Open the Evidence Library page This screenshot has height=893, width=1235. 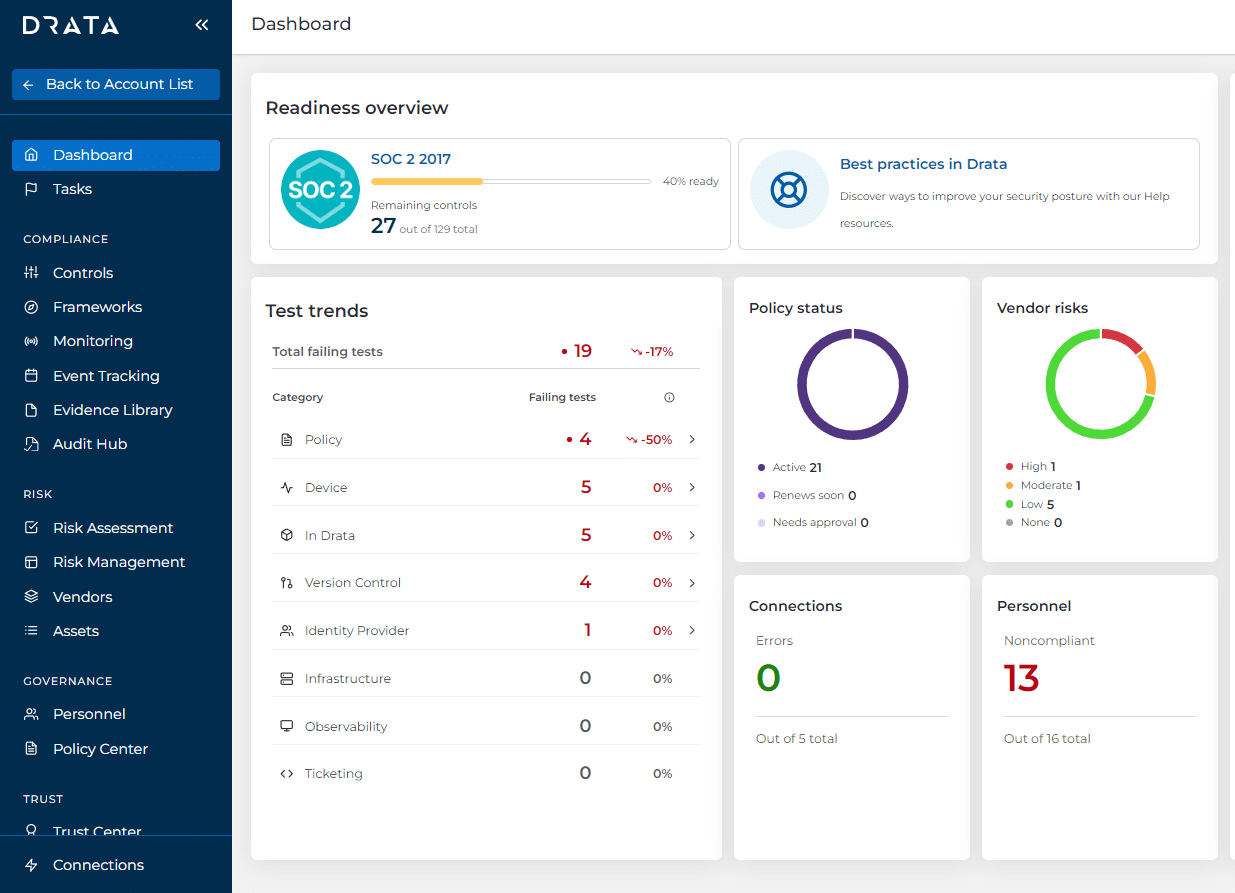[112, 410]
